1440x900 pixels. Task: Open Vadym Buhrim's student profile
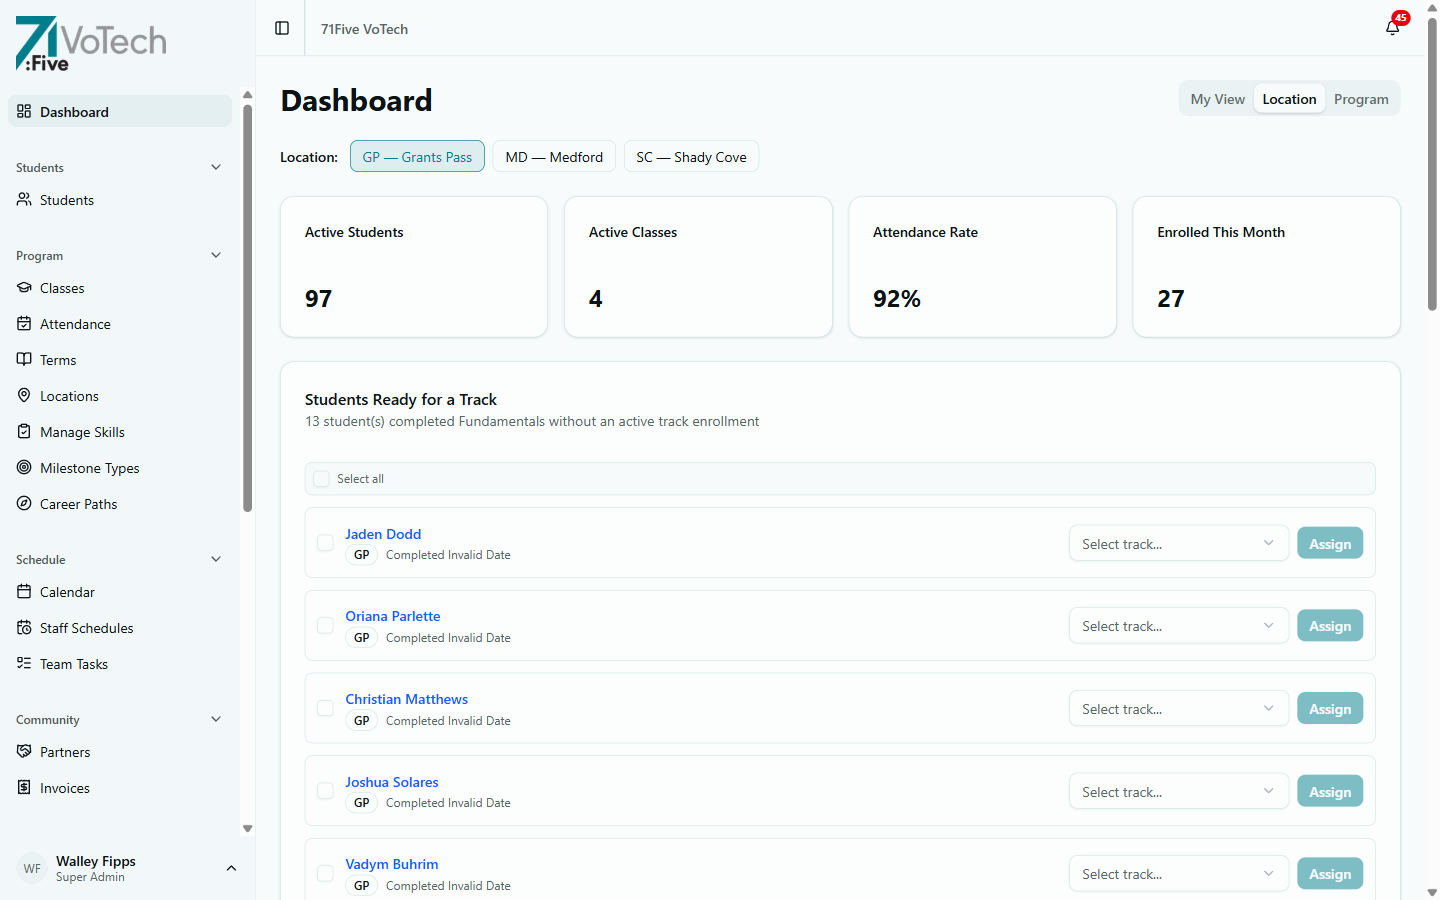coord(391,863)
